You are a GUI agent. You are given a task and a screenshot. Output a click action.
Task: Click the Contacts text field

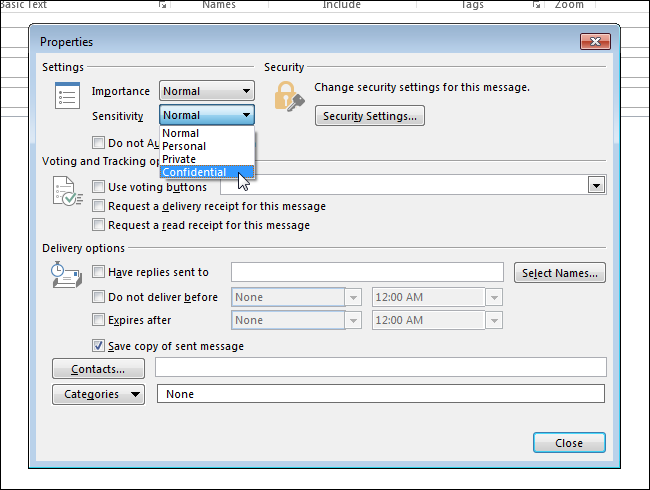point(381,367)
